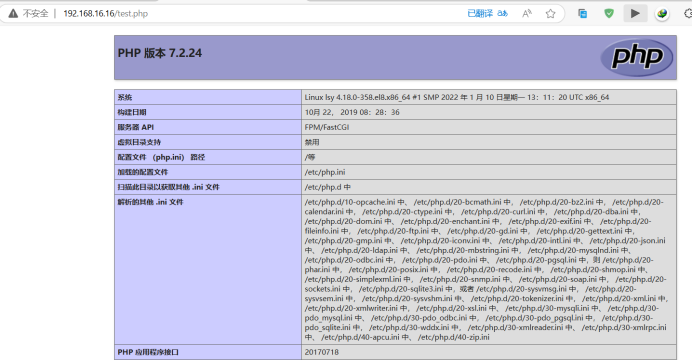Click the 服务器 API row label
693x360 pixels.
point(208,127)
